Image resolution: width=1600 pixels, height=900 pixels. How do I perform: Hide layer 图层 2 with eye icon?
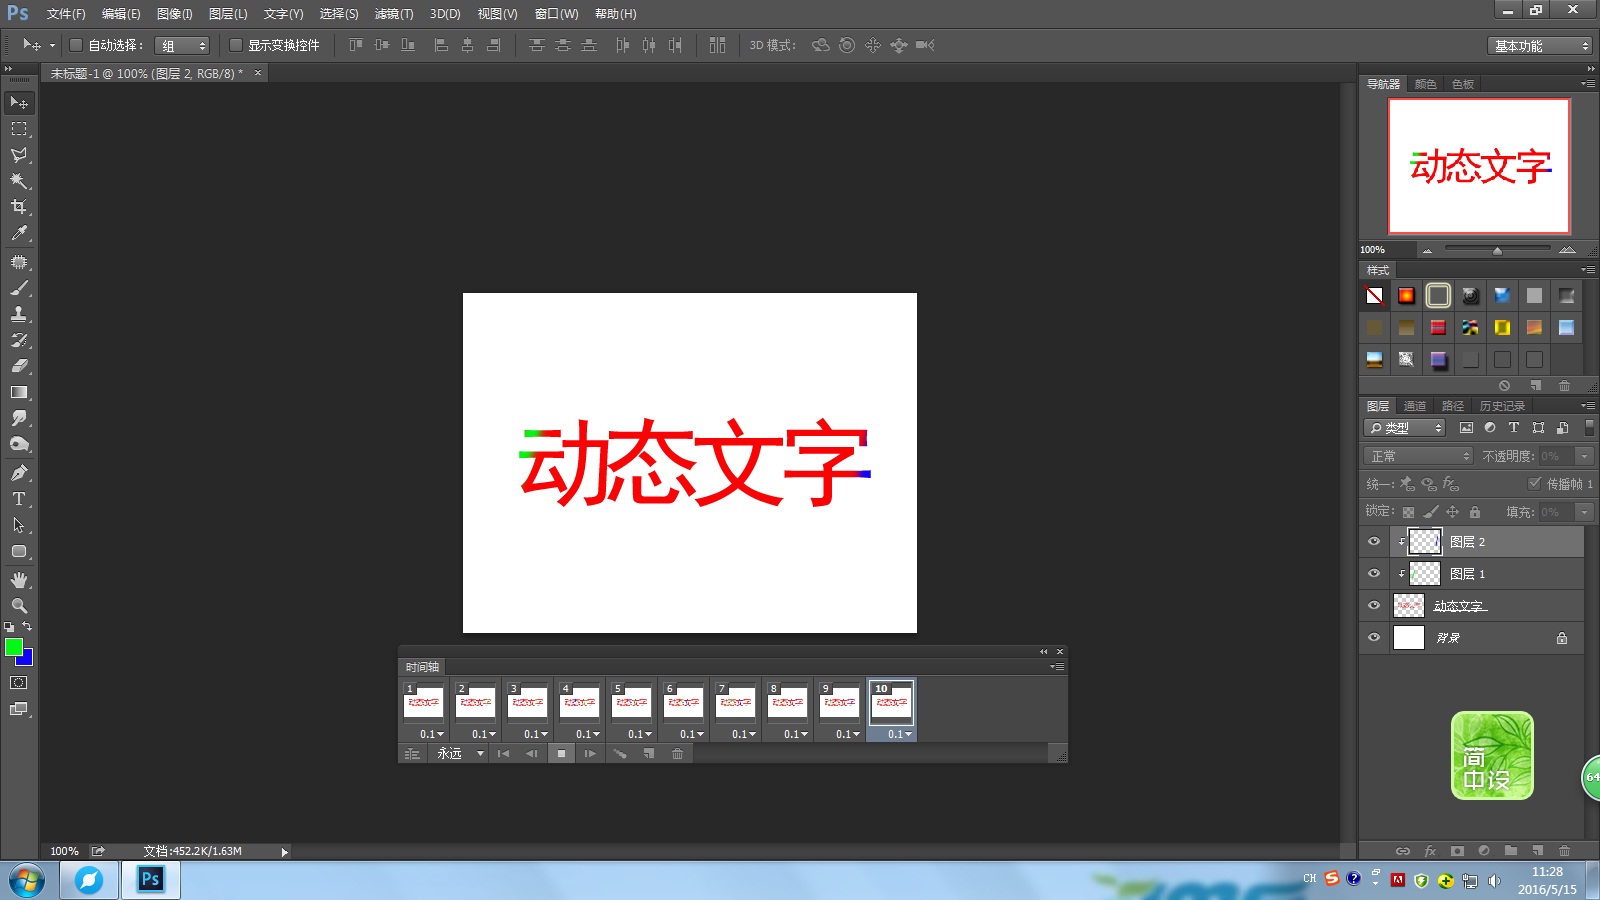point(1374,542)
